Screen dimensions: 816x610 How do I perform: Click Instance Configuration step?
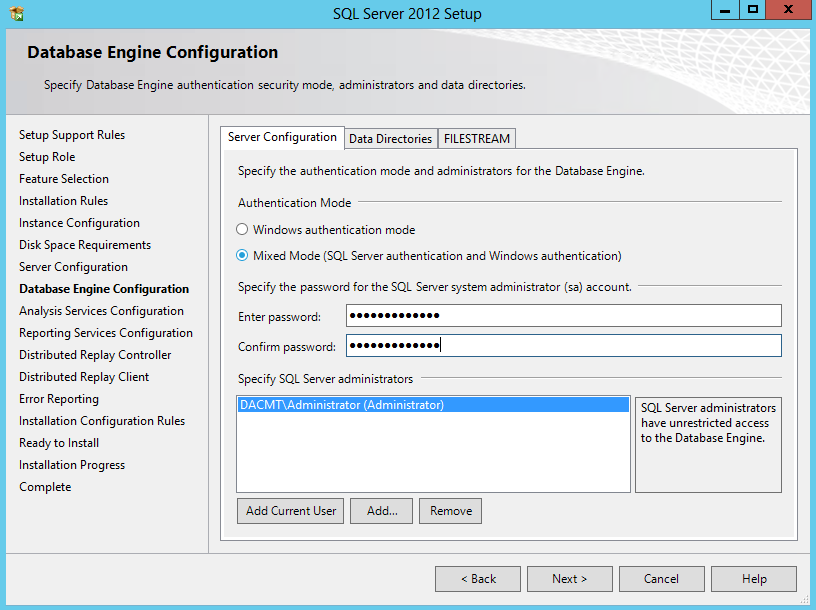[x=79, y=223]
